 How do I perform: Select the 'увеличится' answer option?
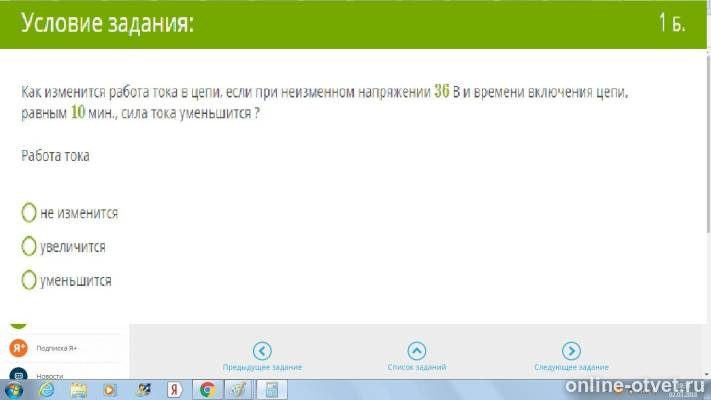tap(29, 246)
